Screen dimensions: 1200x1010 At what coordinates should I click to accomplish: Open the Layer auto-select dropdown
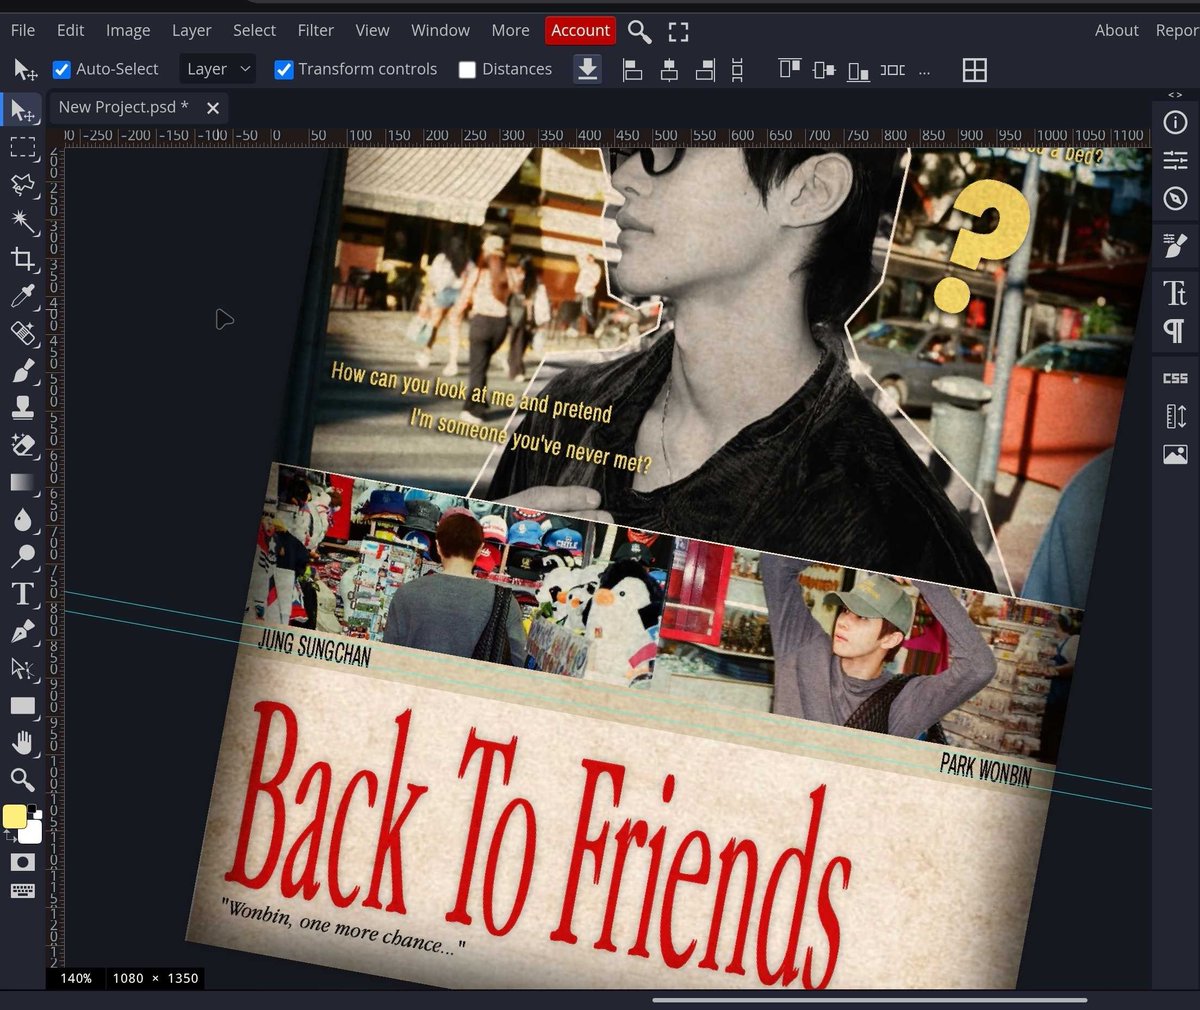(x=218, y=69)
